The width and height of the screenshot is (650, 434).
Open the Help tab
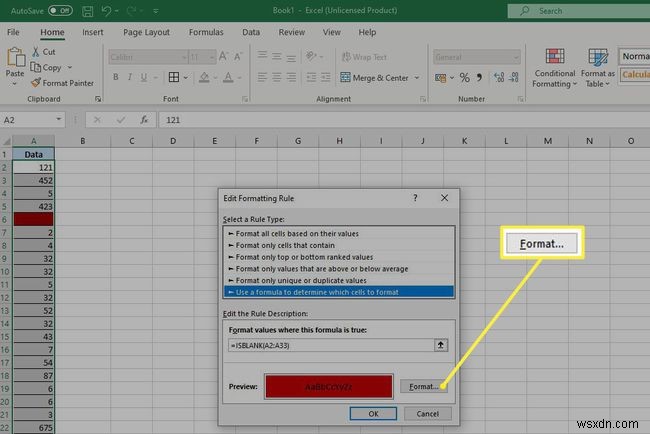click(367, 32)
